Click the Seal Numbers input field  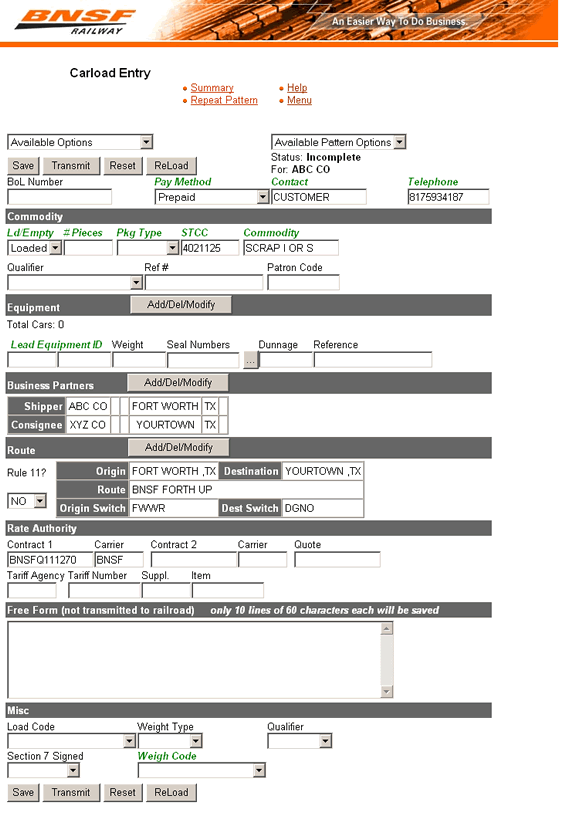(x=203, y=360)
